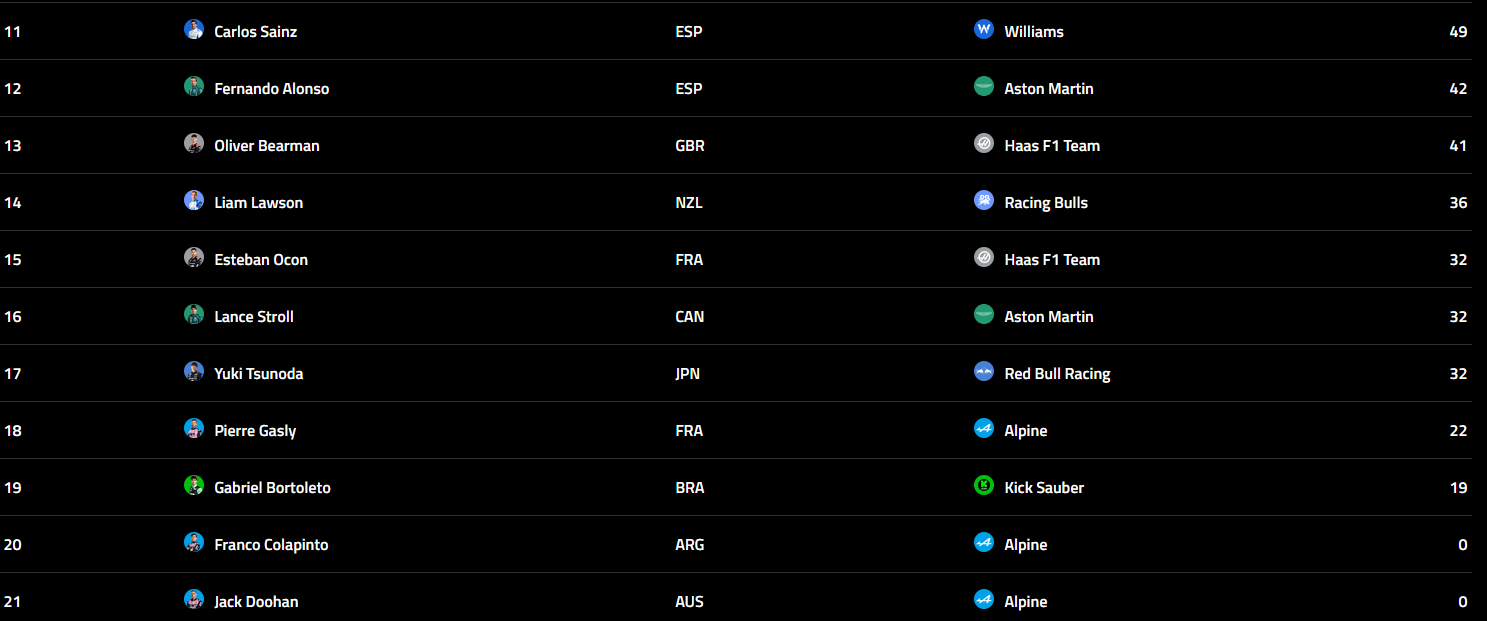Click Fernando Alonso's Aston Martin team logo
Image resolution: width=1487 pixels, height=621 pixels.
pos(984,87)
